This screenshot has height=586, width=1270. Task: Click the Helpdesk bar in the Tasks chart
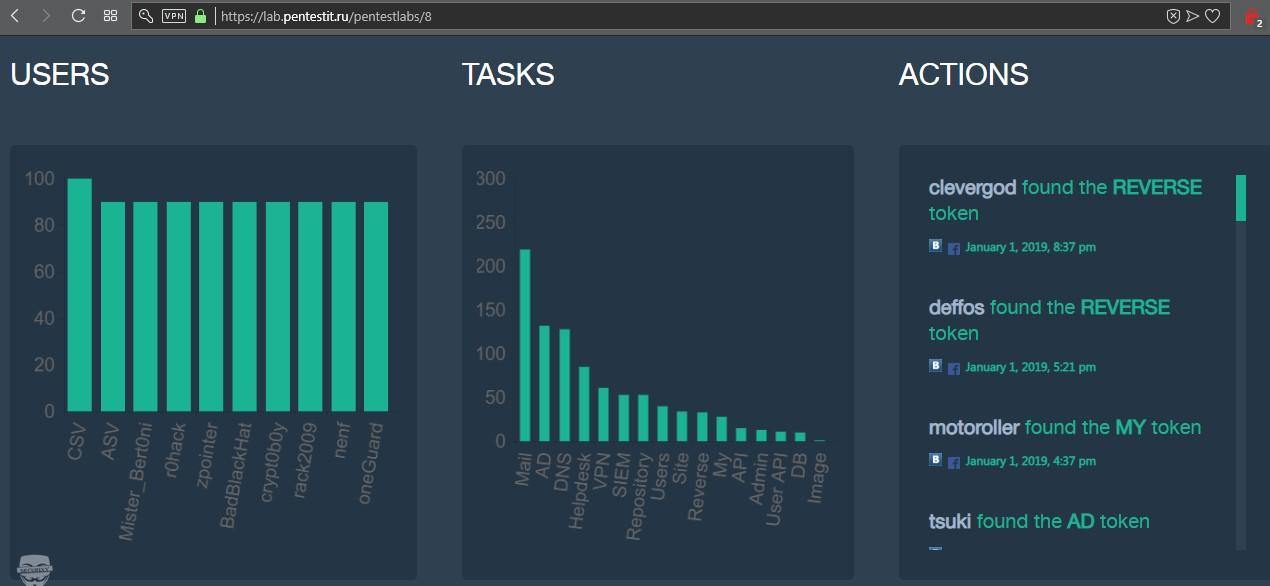click(584, 403)
